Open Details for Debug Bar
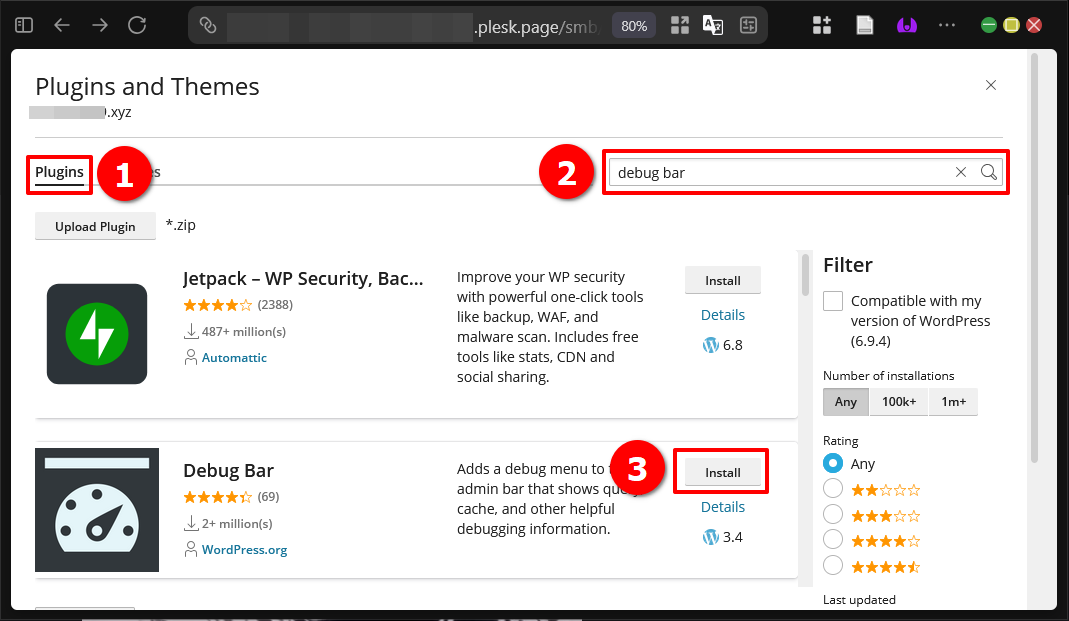 pos(723,507)
